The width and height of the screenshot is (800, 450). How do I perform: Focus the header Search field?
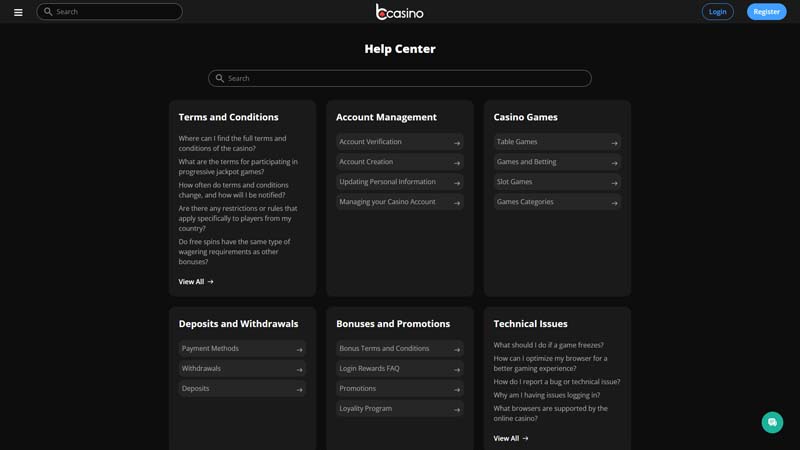pyautogui.click(x=109, y=11)
